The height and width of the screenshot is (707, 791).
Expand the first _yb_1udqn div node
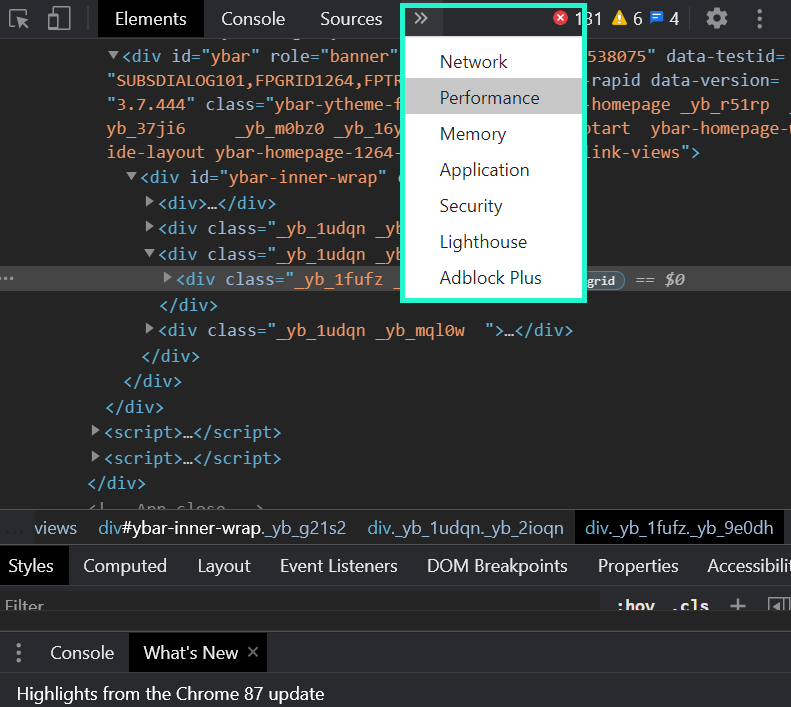coord(149,227)
